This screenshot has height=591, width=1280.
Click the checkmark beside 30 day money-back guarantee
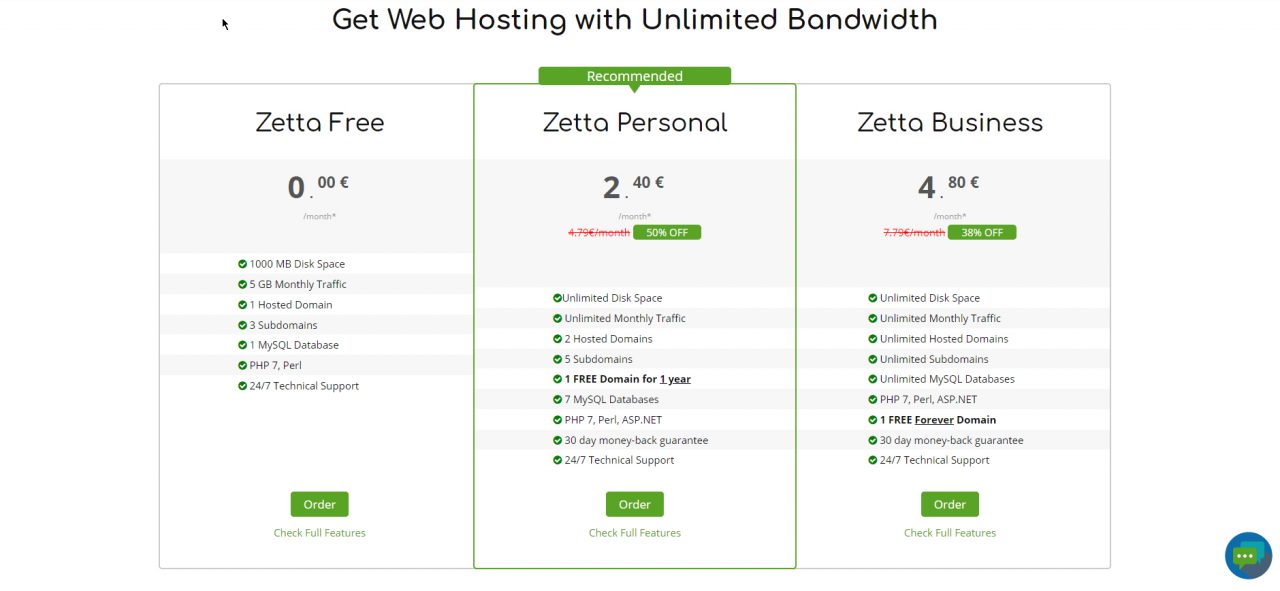556,440
